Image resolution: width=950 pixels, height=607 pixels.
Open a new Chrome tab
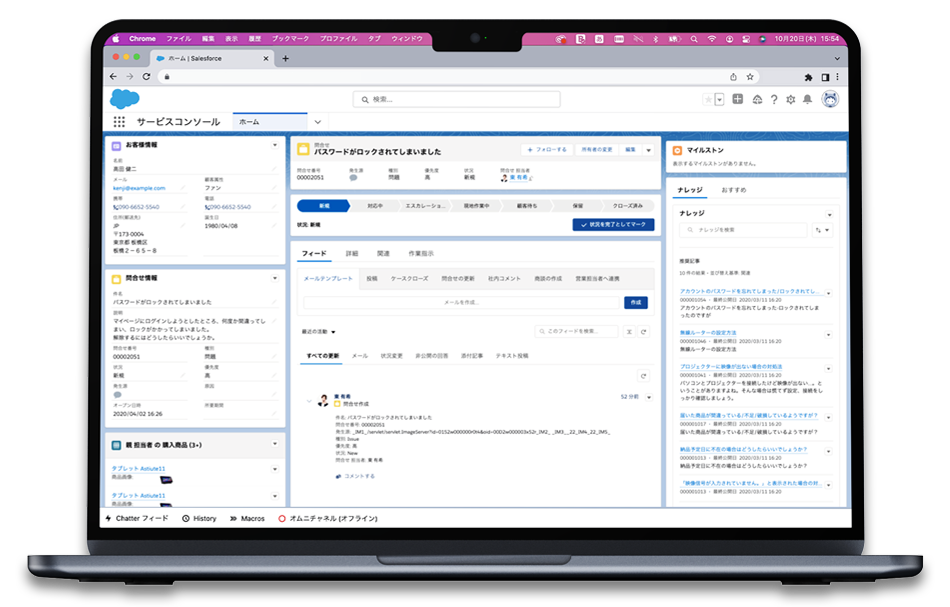coord(285,59)
